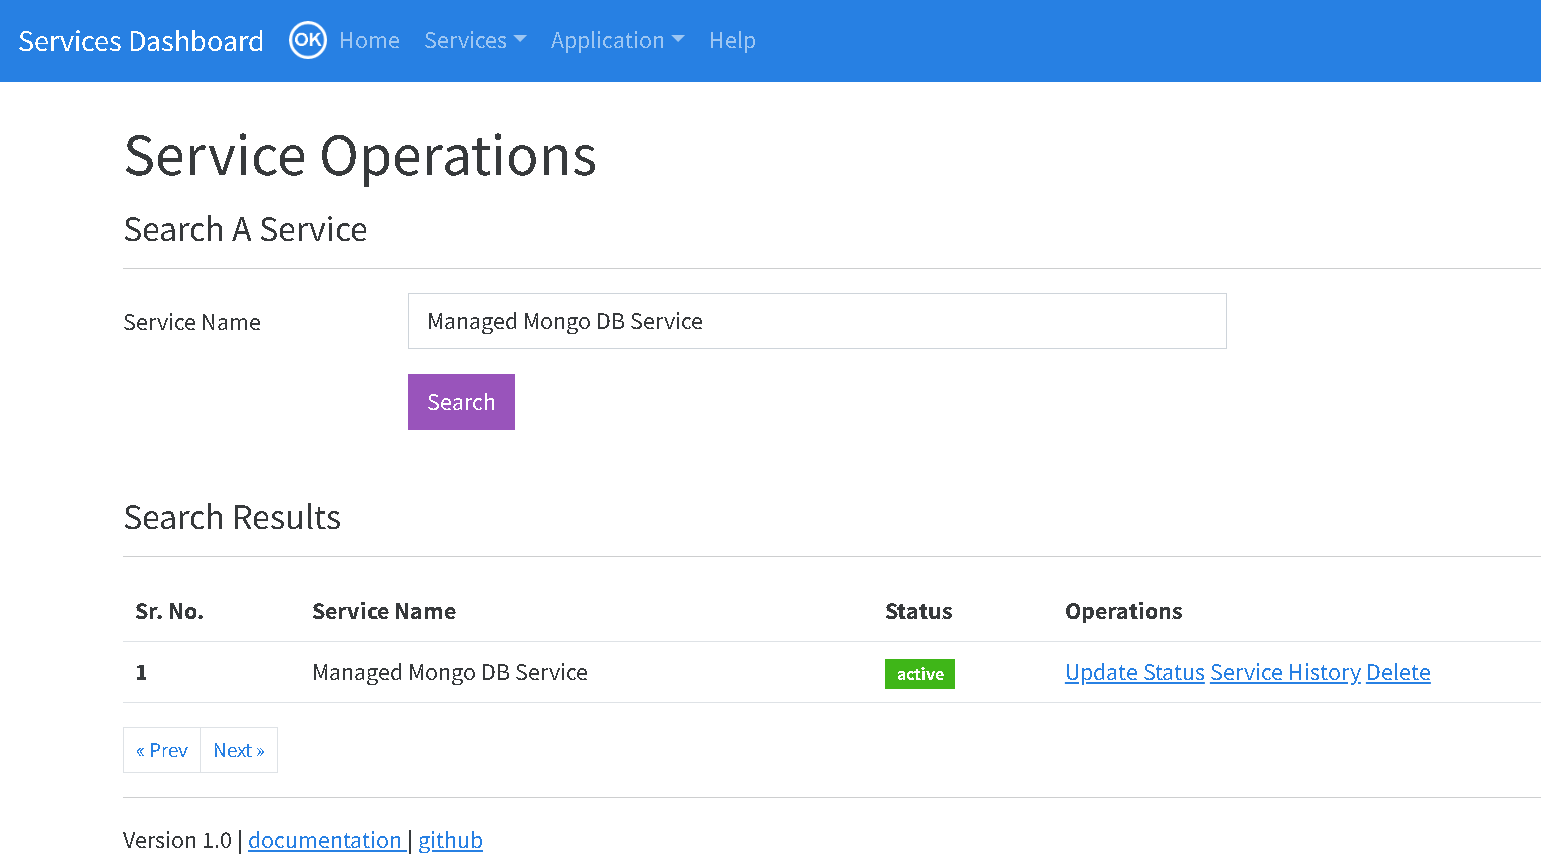The width and height of the screenshot is (1541, 864).
Task: Go to the Next results page
Action: (239, 750)
